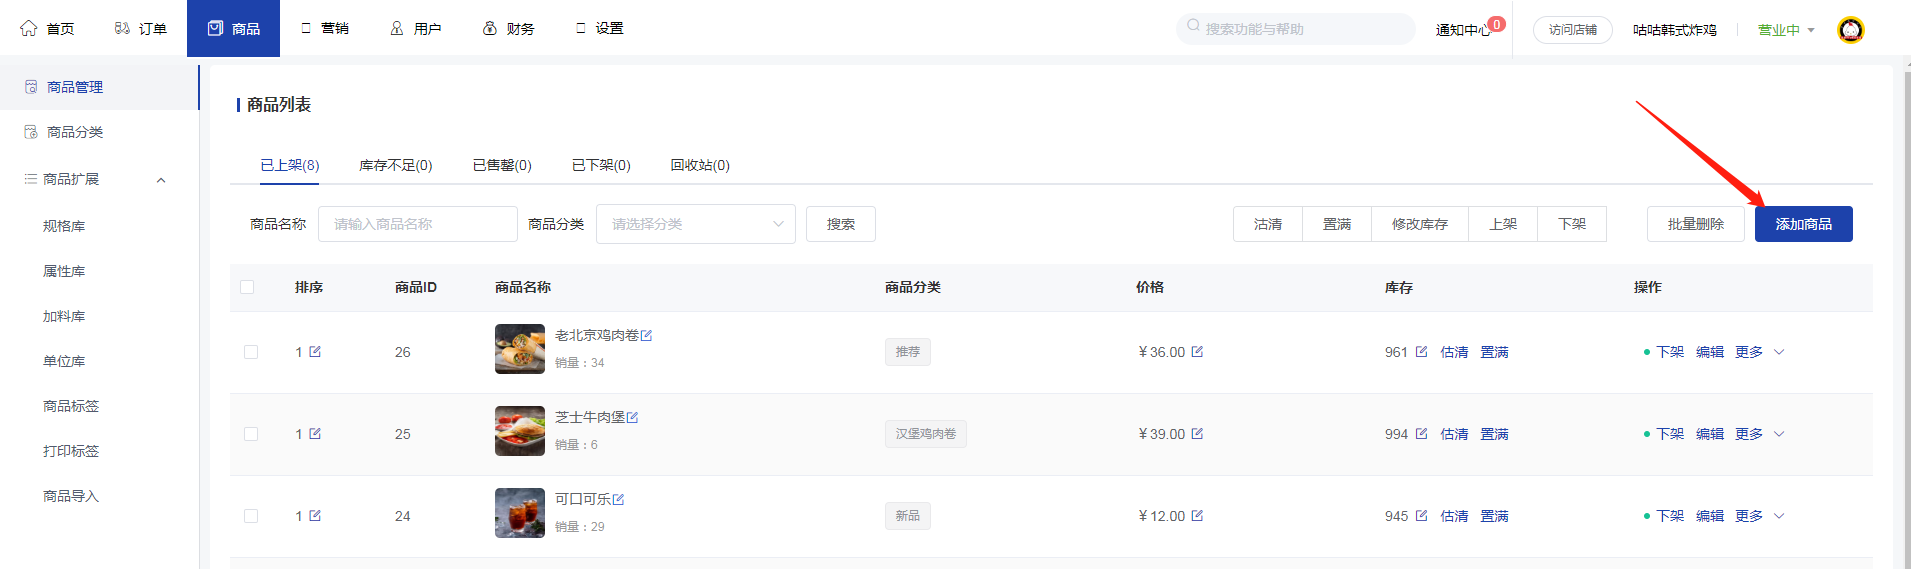Viewport: 1911px width, 569px height.
Task: Tick the select-all checkbox in table header
Action: click(247, 287)
